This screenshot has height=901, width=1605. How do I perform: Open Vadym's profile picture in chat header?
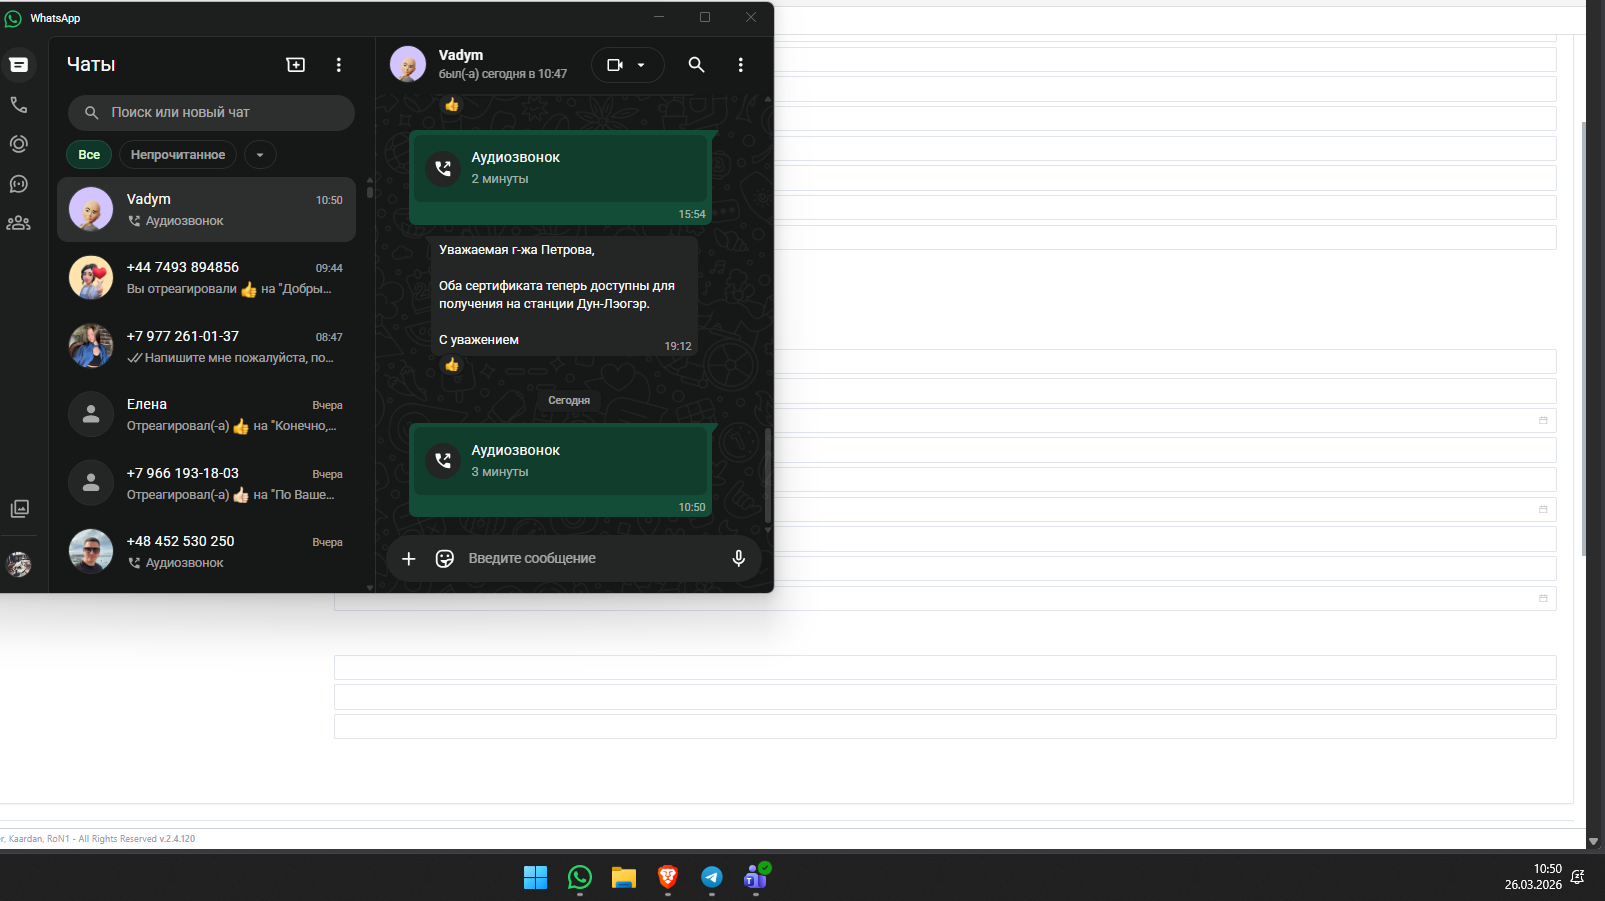(408, 65)
